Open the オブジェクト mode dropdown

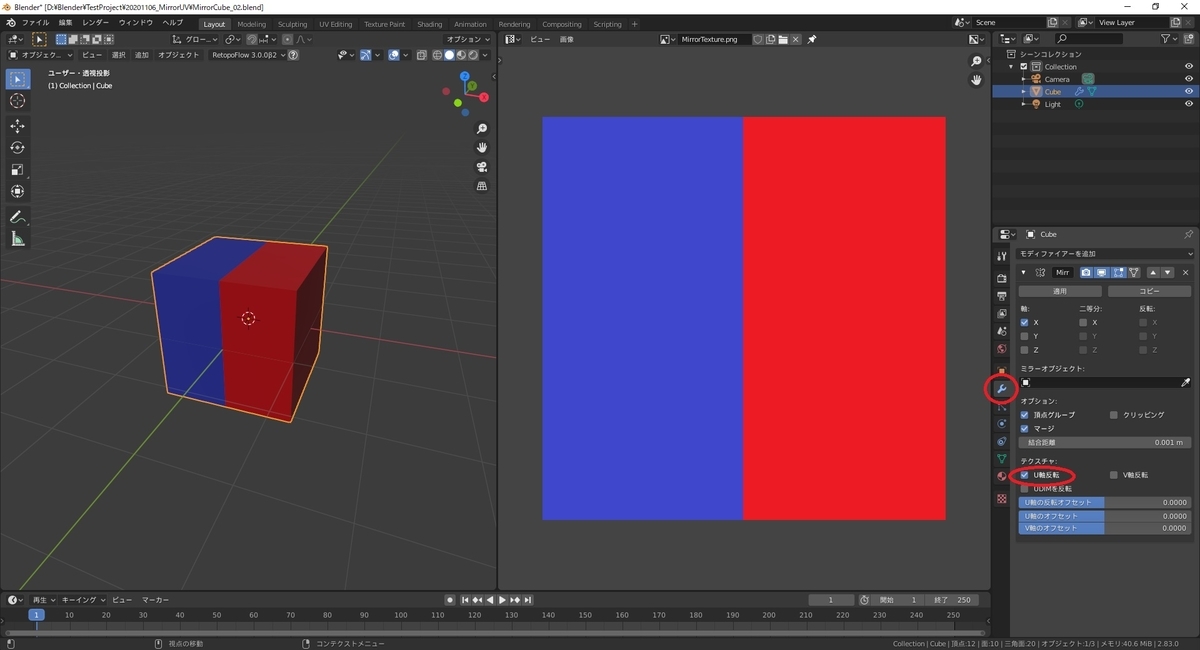click(x=40, y=55)
